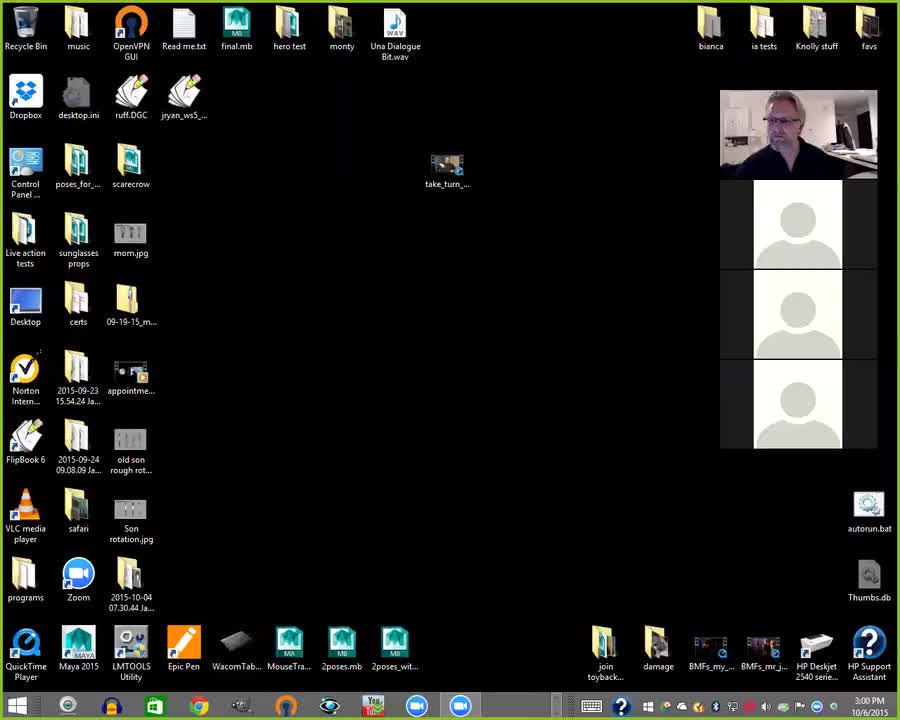Click the Zoom desktop shortcut
This screenshot has height=720, width=900.
pyautogui.click(x=78, y=580)
